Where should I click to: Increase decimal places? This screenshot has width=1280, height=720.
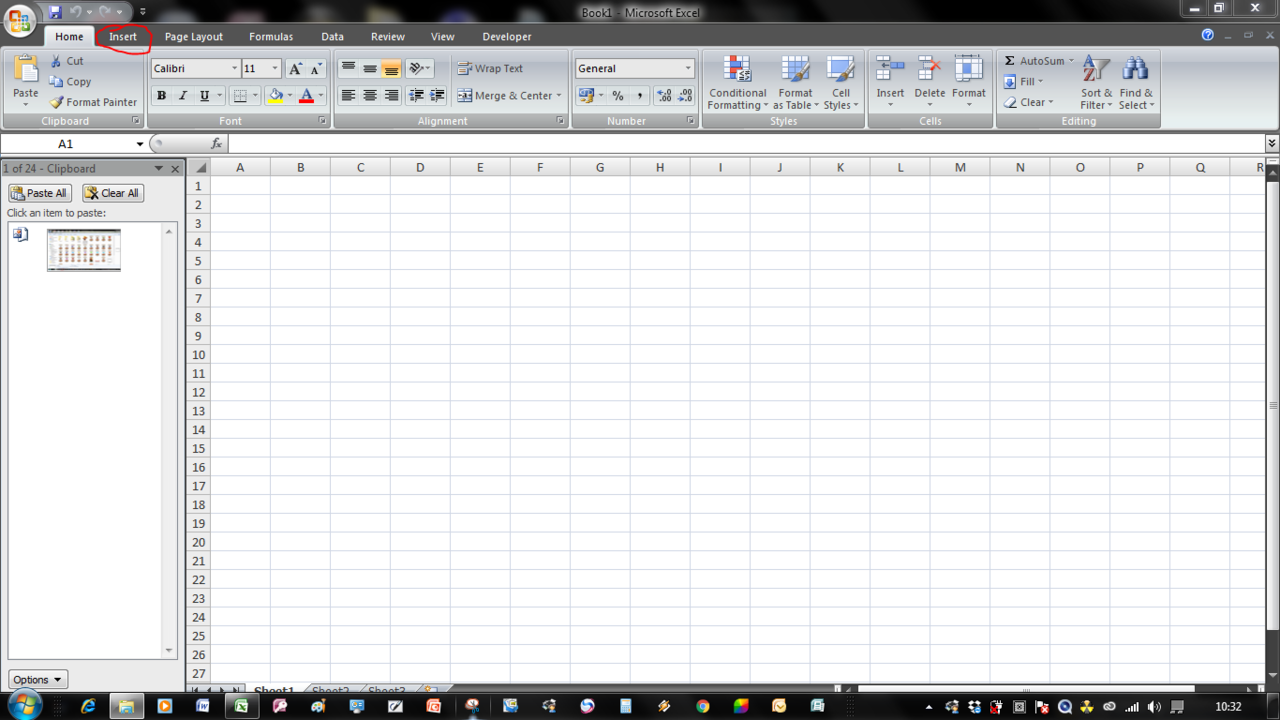click(664, 96)
